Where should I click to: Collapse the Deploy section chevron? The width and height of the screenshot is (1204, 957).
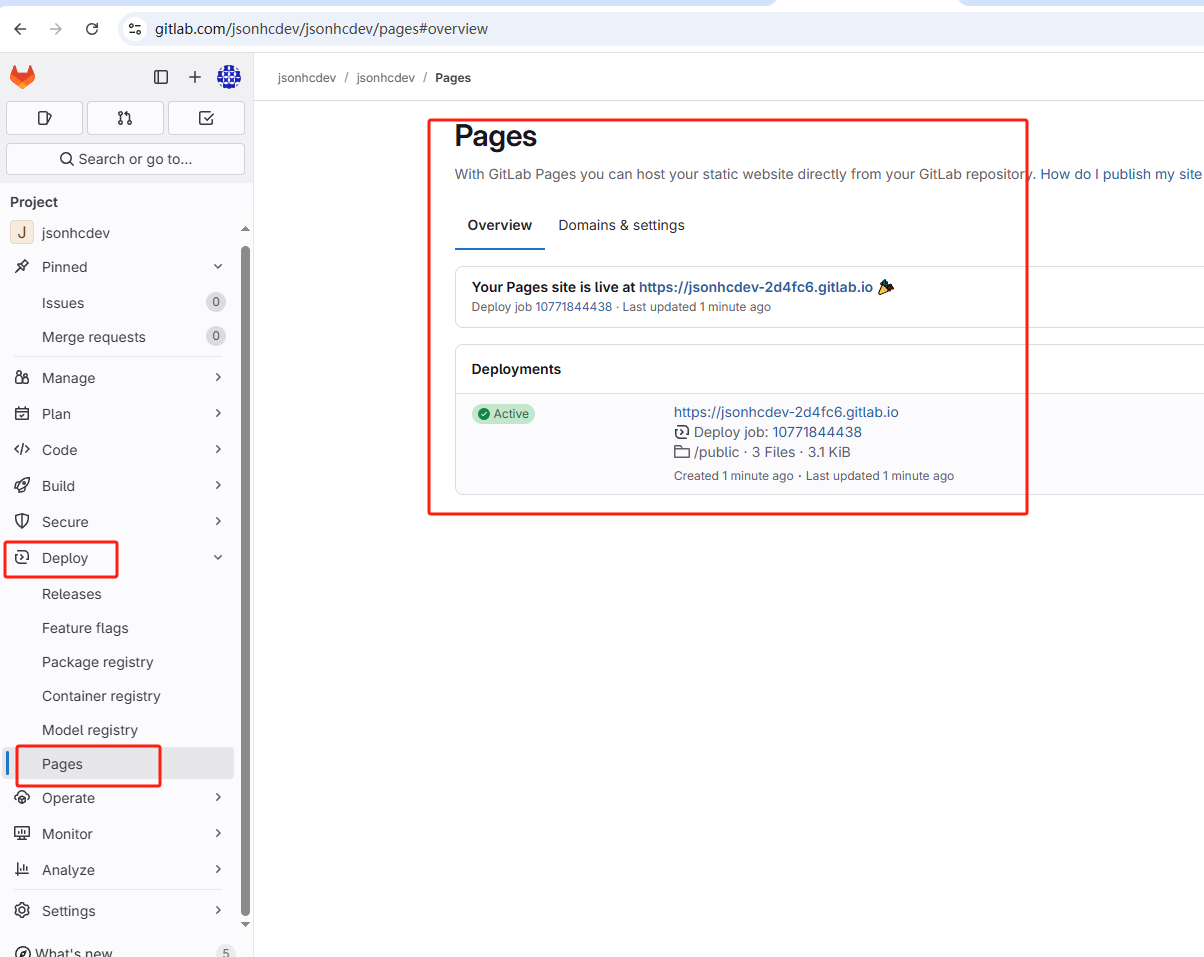pyautogui.click(x=218, y=558)
